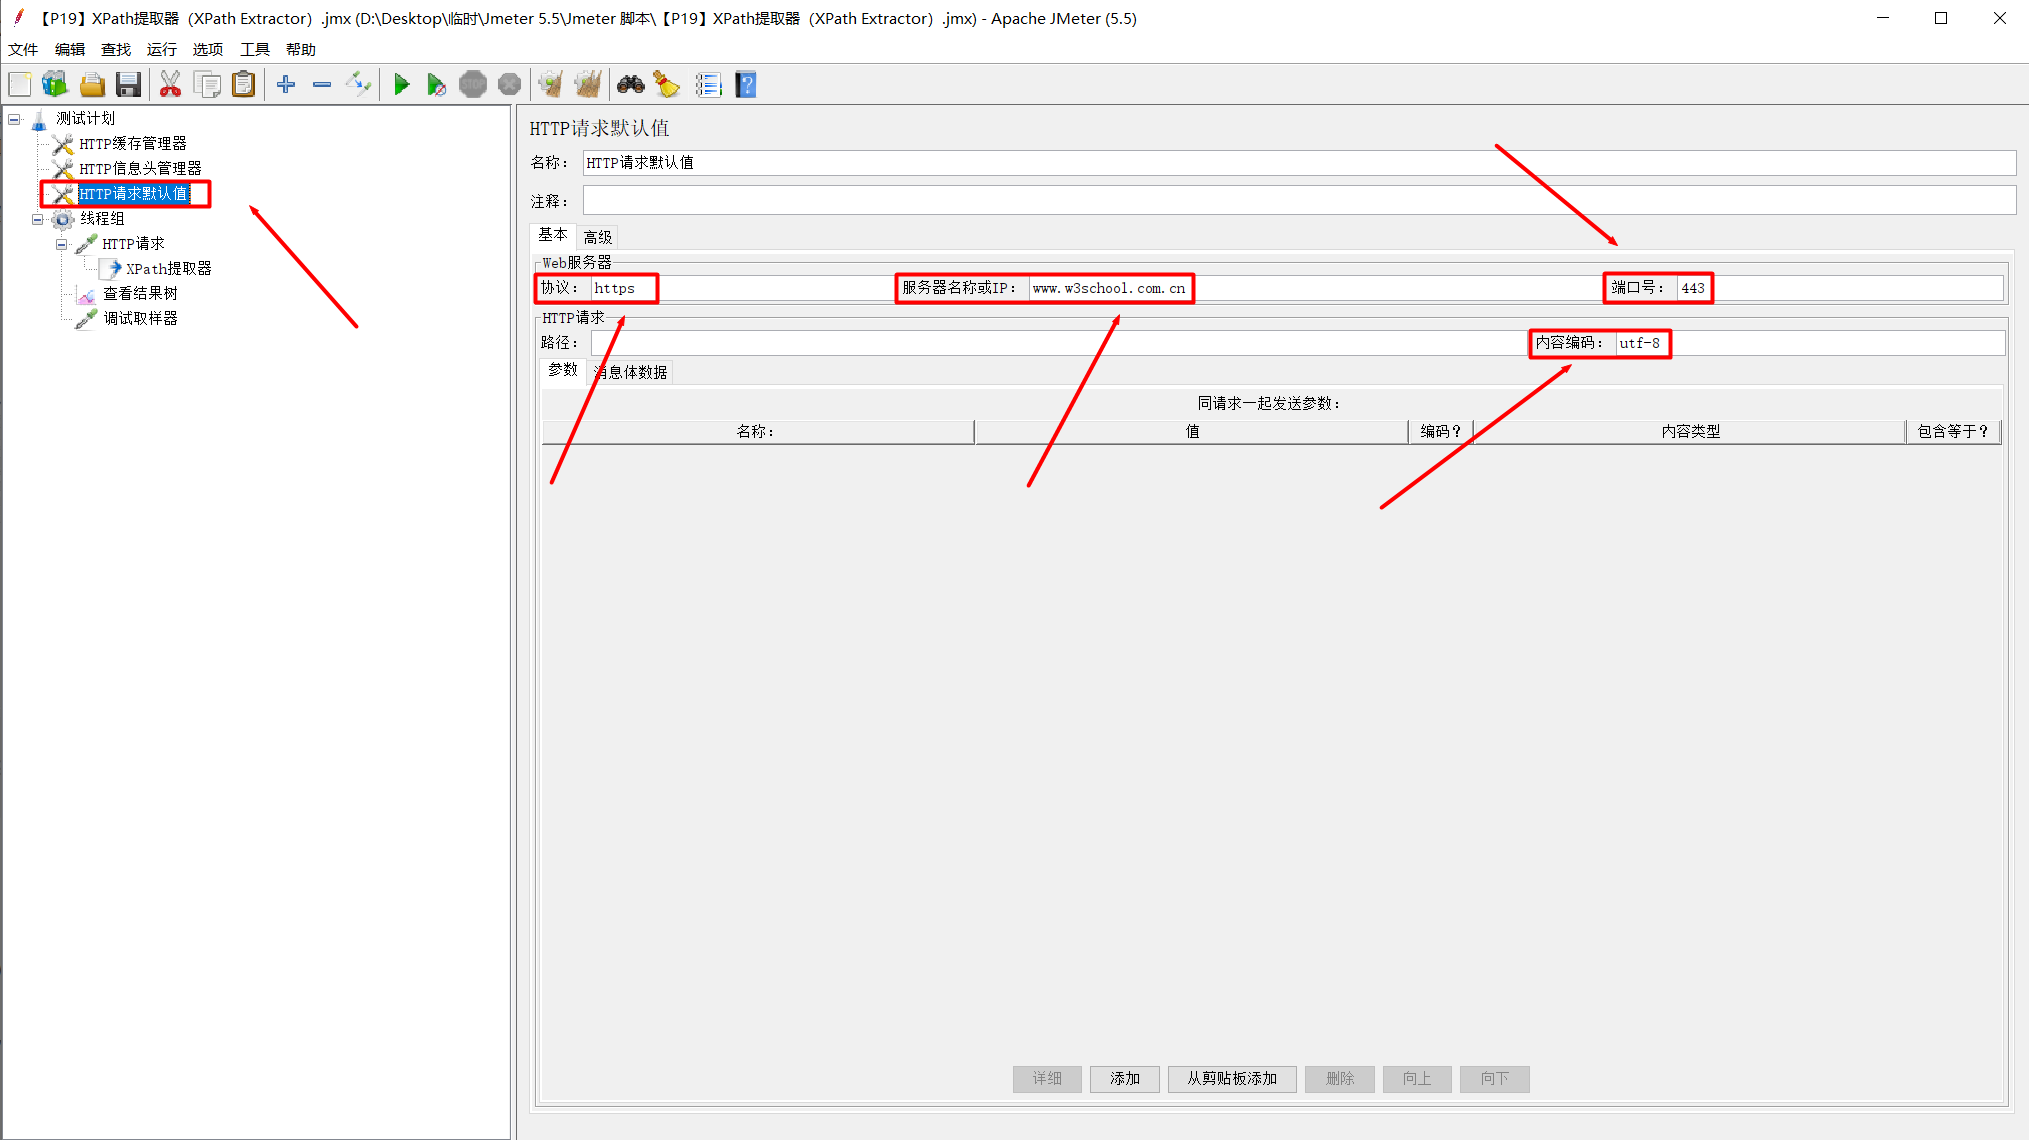The width and height of the screenshot is (2029, 1140).
Task: Click the 添加 button to add parameter
Action: (1124, 1079)
